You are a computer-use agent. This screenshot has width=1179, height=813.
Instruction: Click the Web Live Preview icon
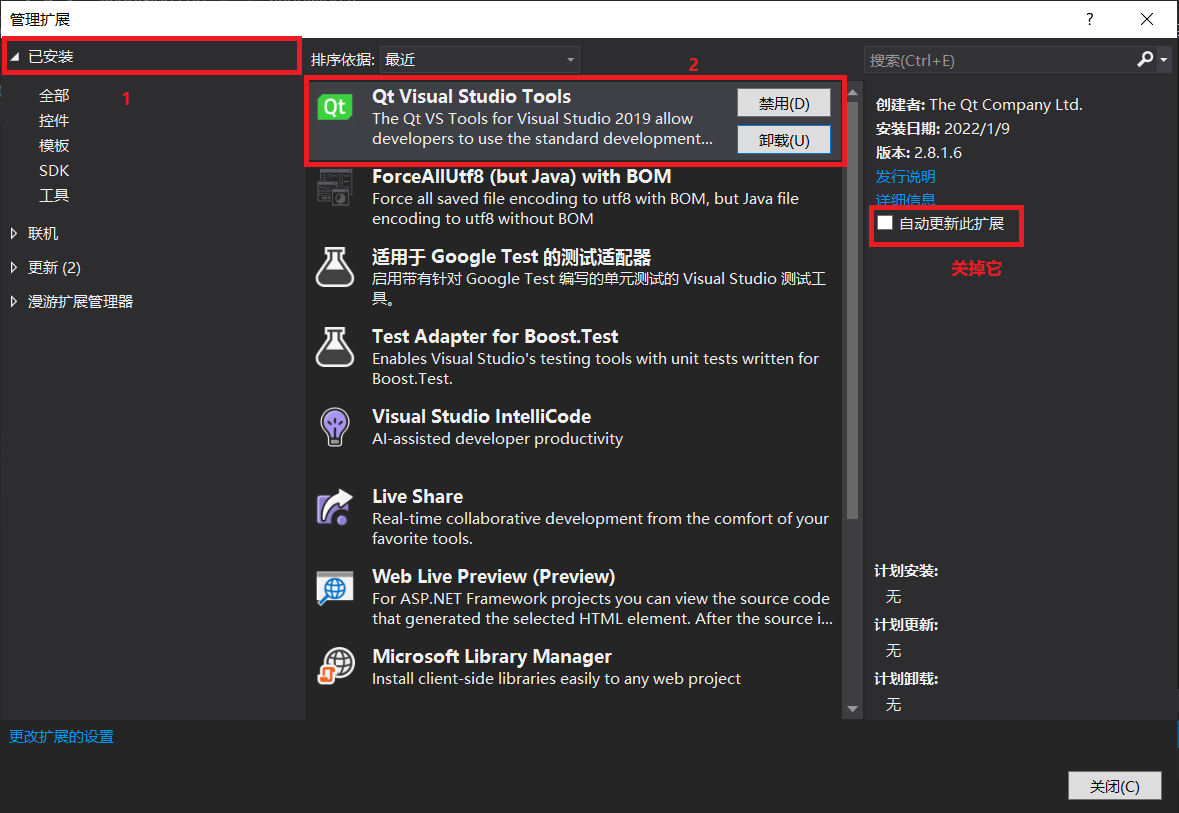click(335, 587)
